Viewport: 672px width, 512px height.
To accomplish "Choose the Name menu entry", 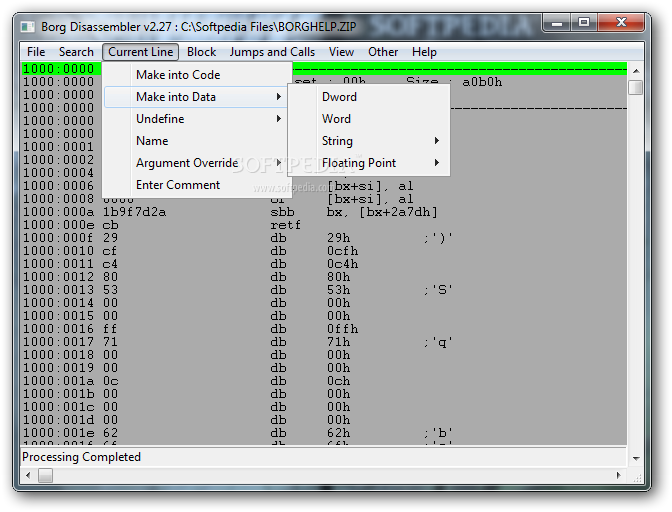I will pos(196,141).
